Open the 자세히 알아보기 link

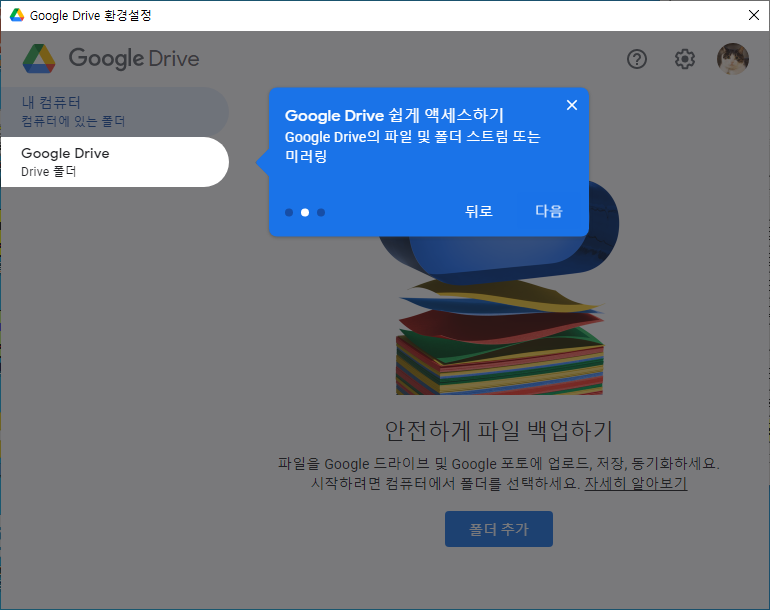[x=635, y=483]
